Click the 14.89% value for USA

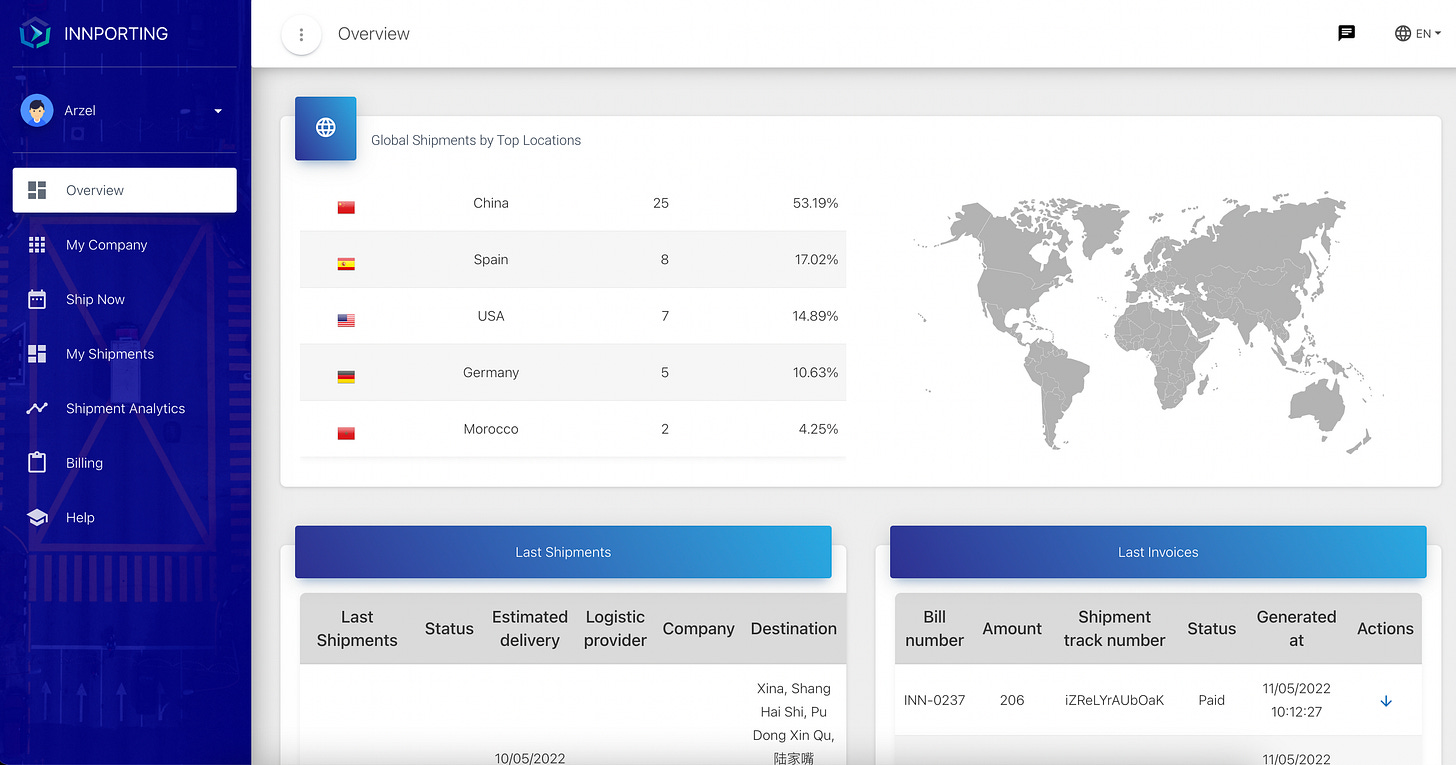pyautogui.click(x=815, y=316)
